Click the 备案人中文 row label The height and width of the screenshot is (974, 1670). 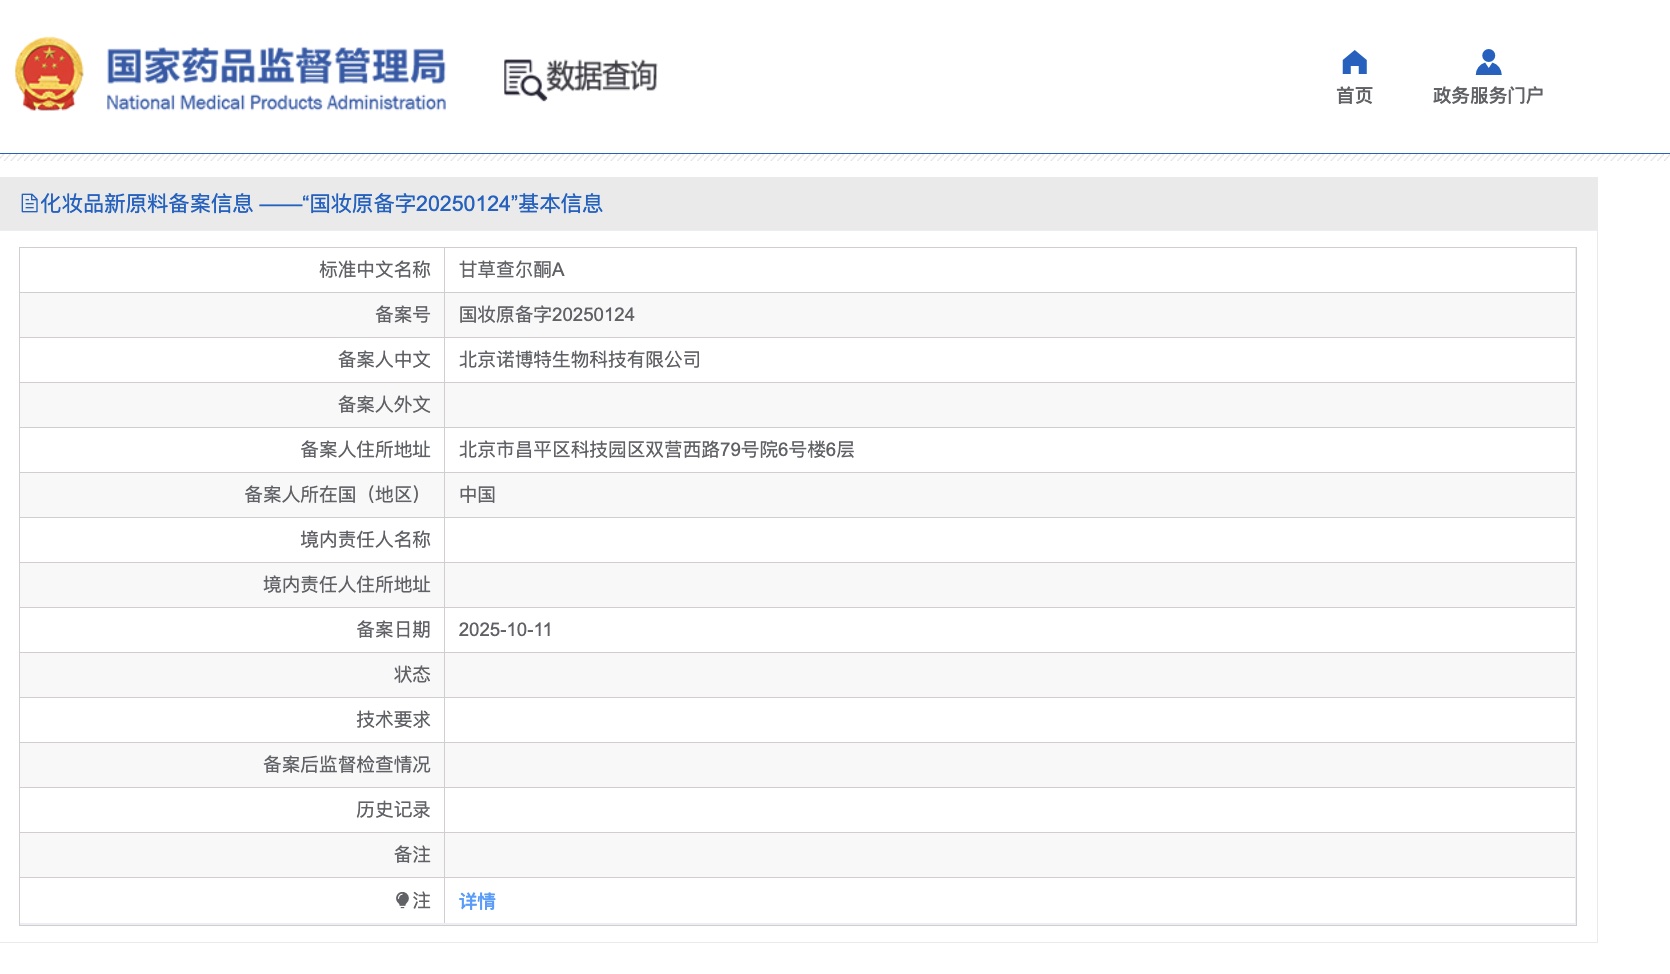384,360
